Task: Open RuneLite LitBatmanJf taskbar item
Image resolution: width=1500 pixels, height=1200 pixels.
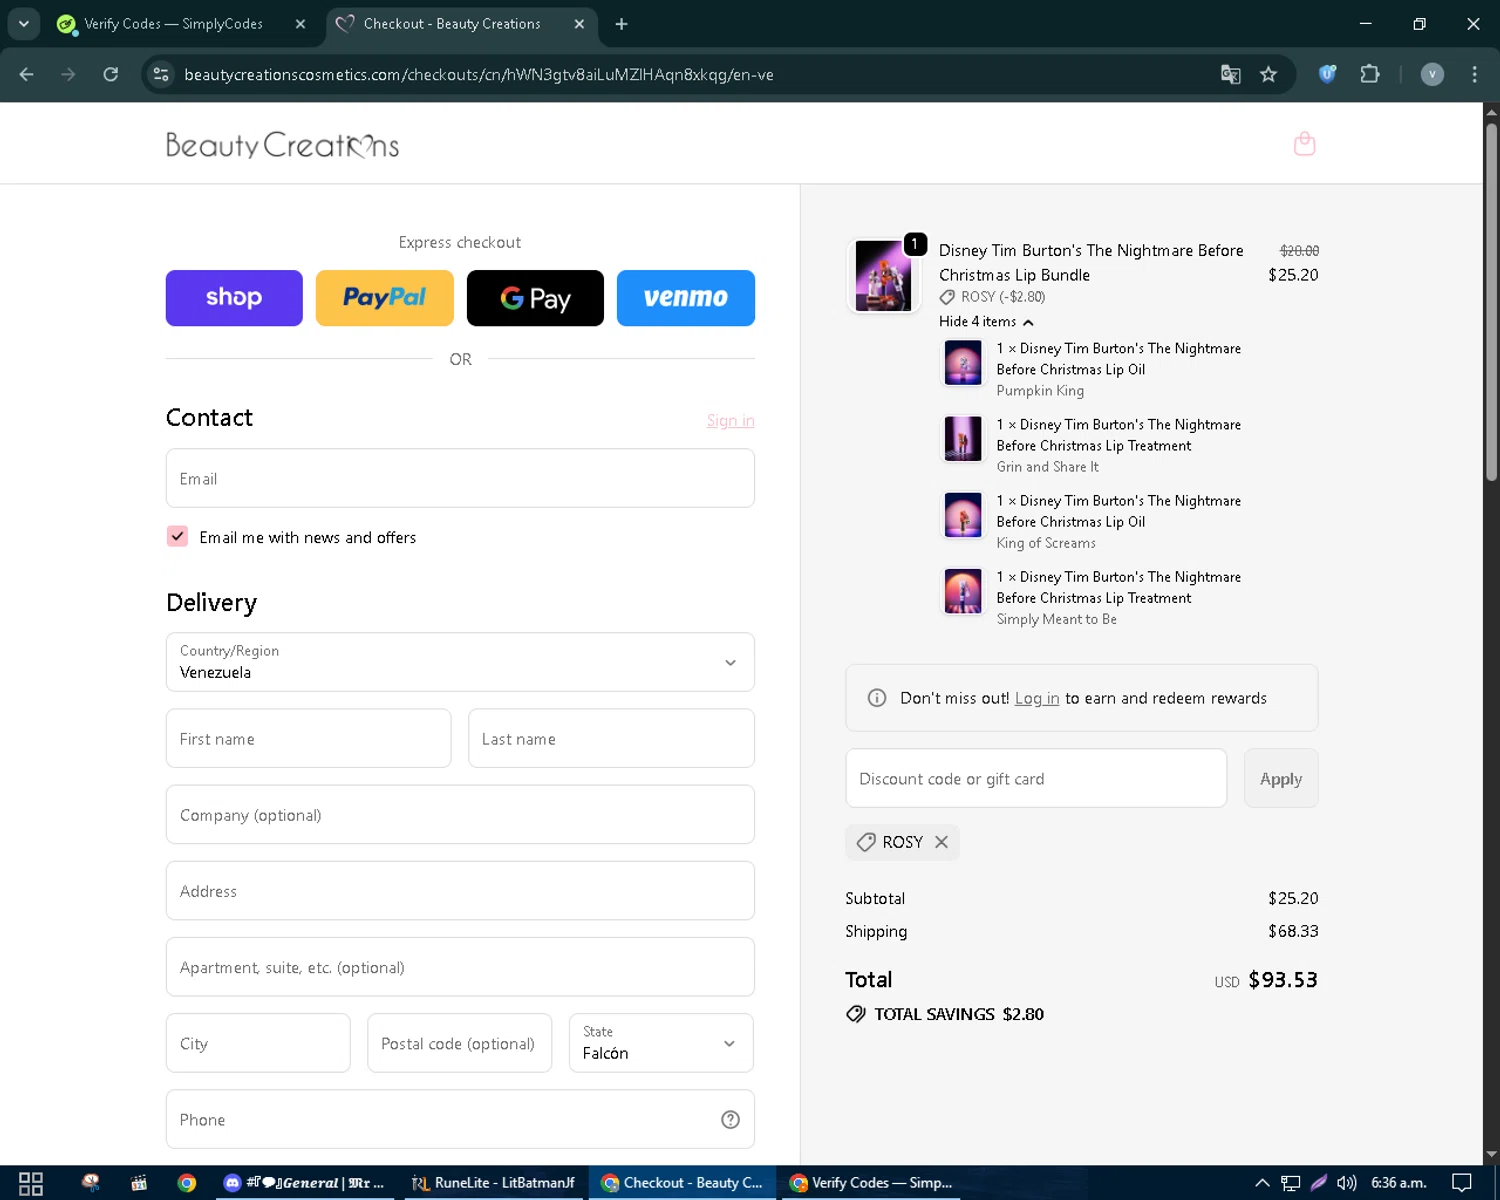Action: pyautogui.click(x=493, y=1183)
